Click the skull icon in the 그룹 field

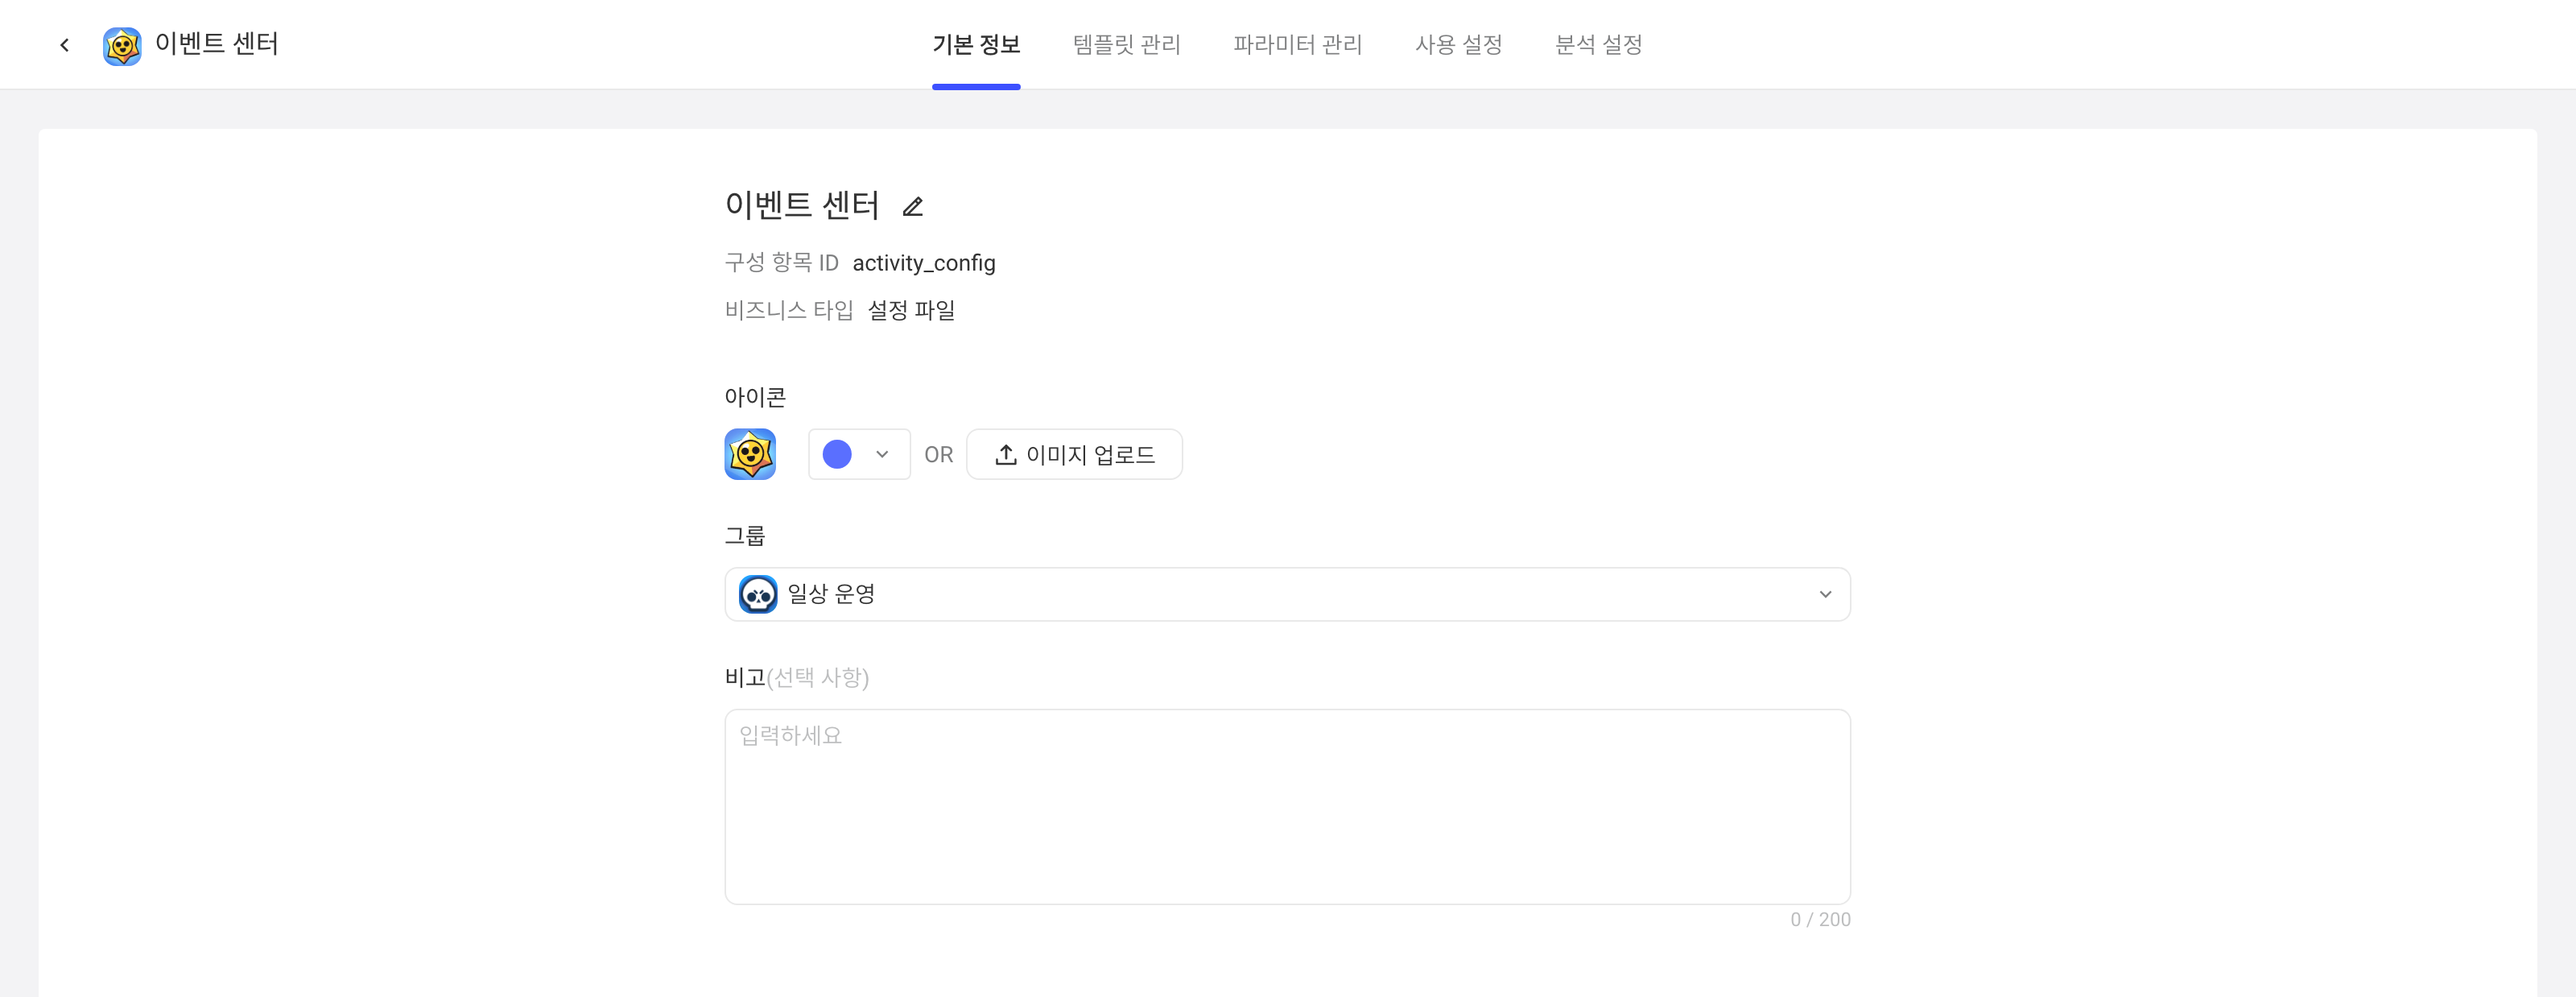[758, 594]
